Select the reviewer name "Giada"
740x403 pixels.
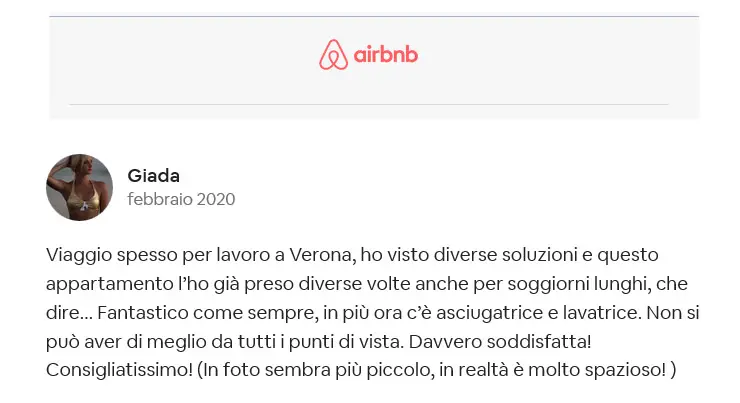153,176
